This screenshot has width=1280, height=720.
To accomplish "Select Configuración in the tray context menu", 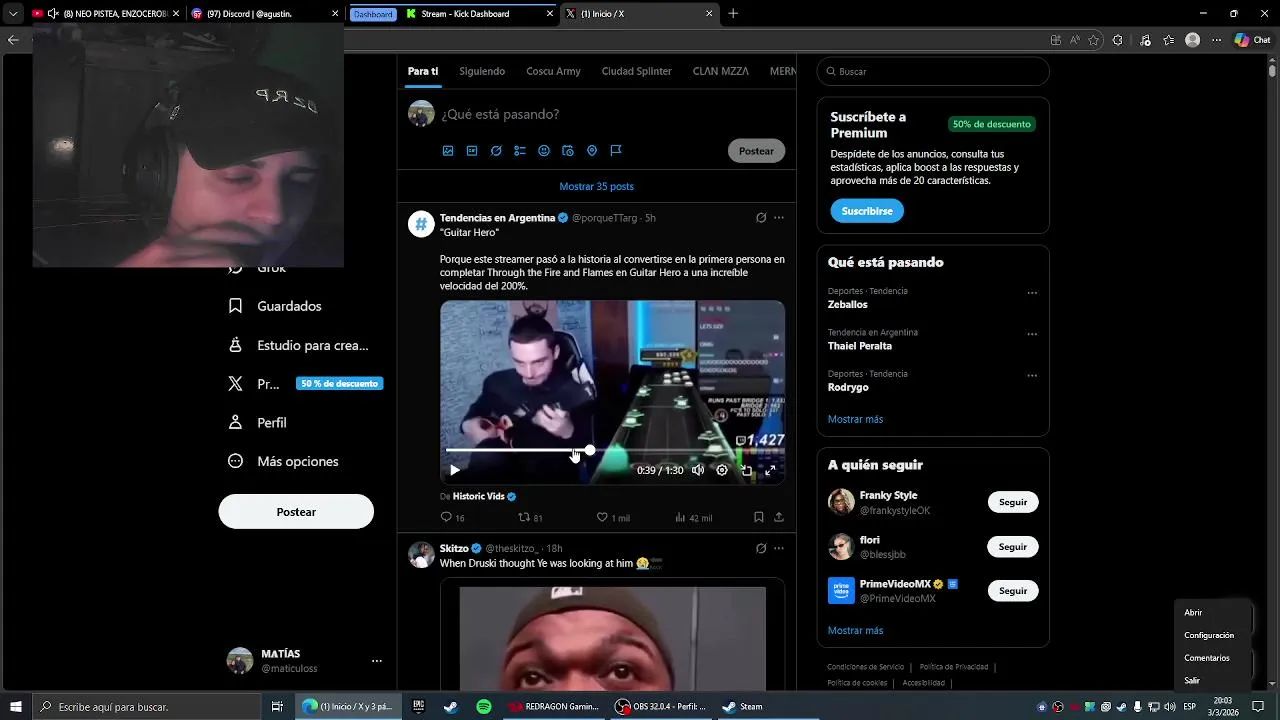I will tap(1209, 635).
